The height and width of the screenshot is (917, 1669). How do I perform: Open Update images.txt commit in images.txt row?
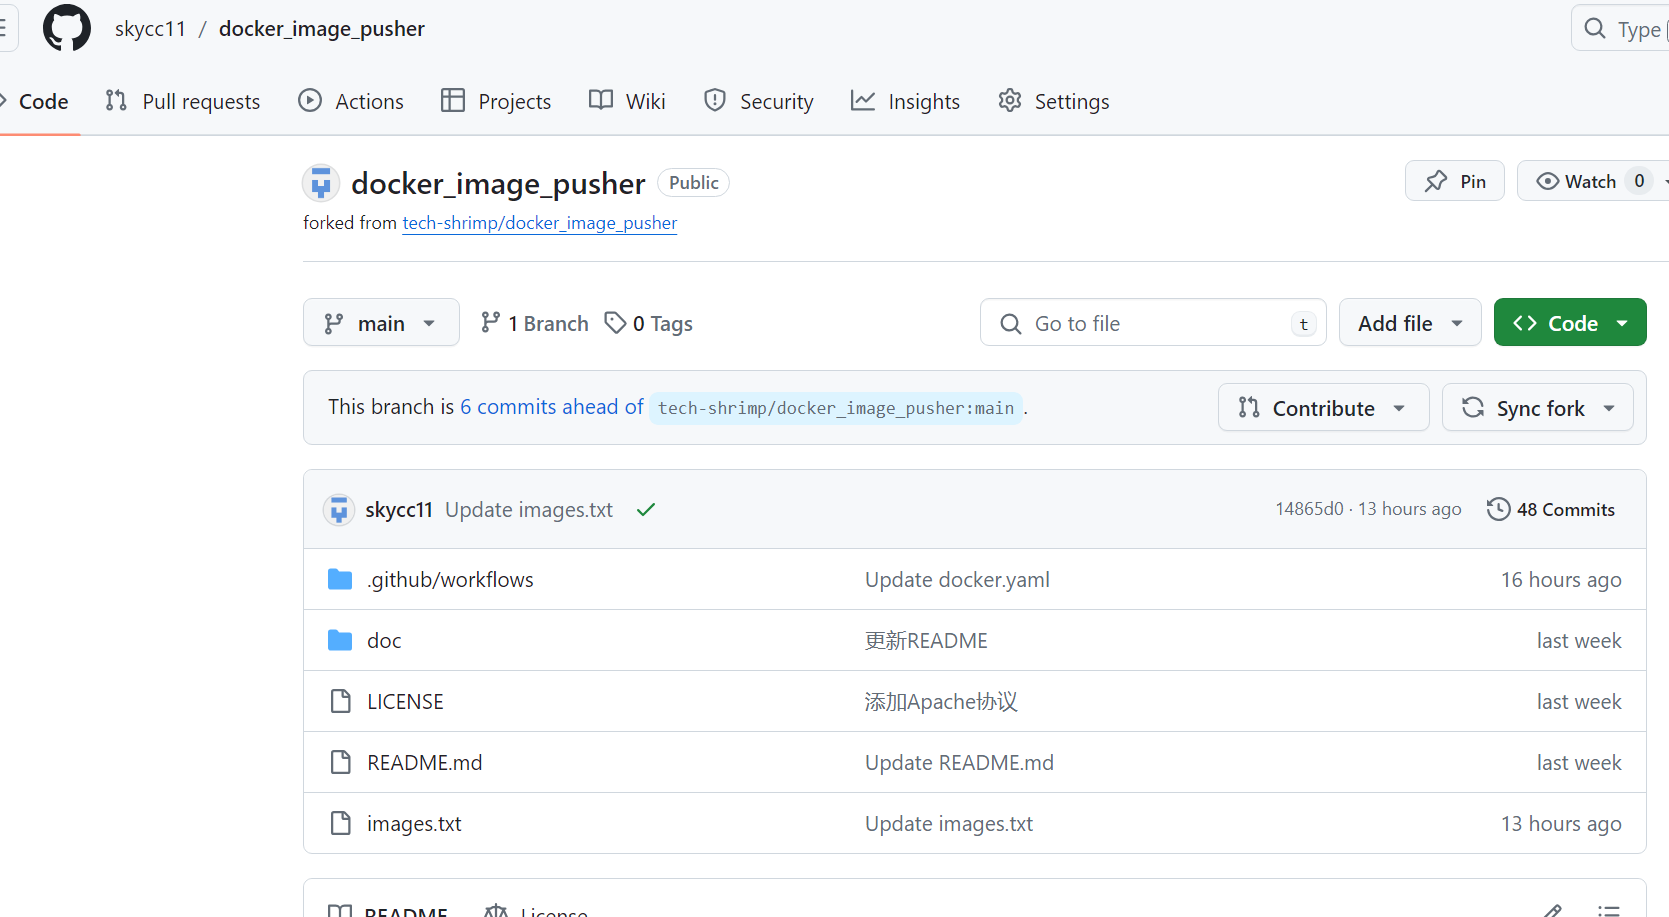pos(949,824)
